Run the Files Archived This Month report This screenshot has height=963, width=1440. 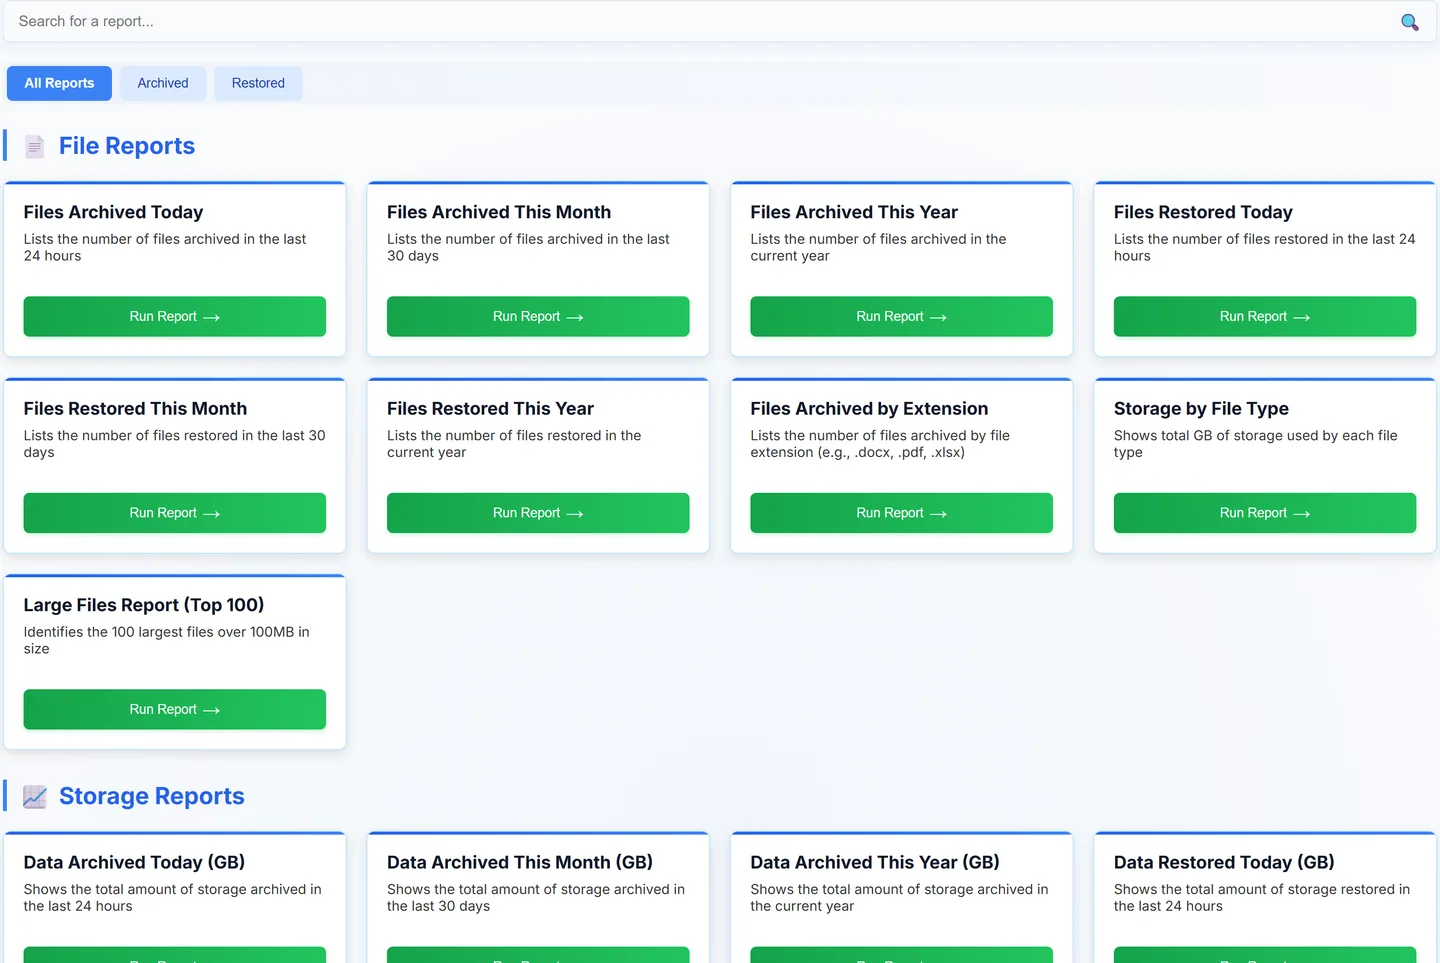[x=538, y=316]
